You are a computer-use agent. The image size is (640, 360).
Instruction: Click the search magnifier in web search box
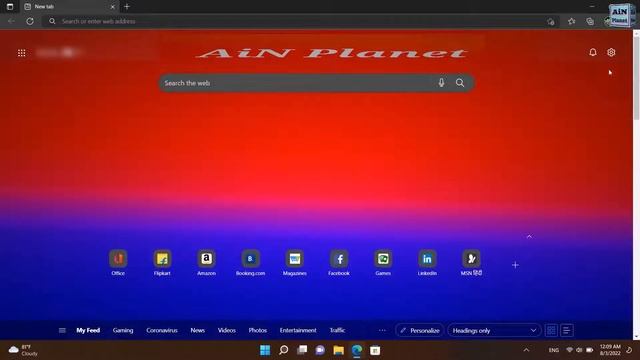460,83
